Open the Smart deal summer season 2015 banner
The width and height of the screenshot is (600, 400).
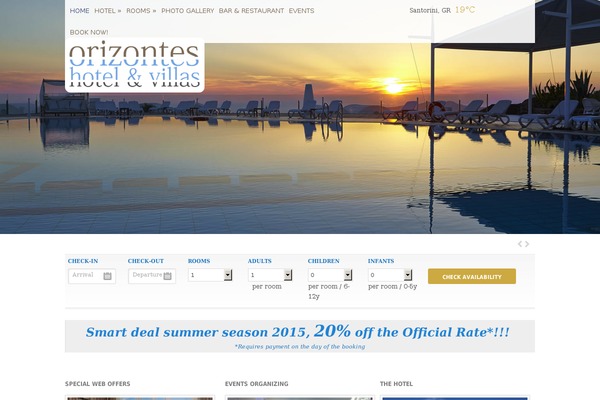(300, 336)
